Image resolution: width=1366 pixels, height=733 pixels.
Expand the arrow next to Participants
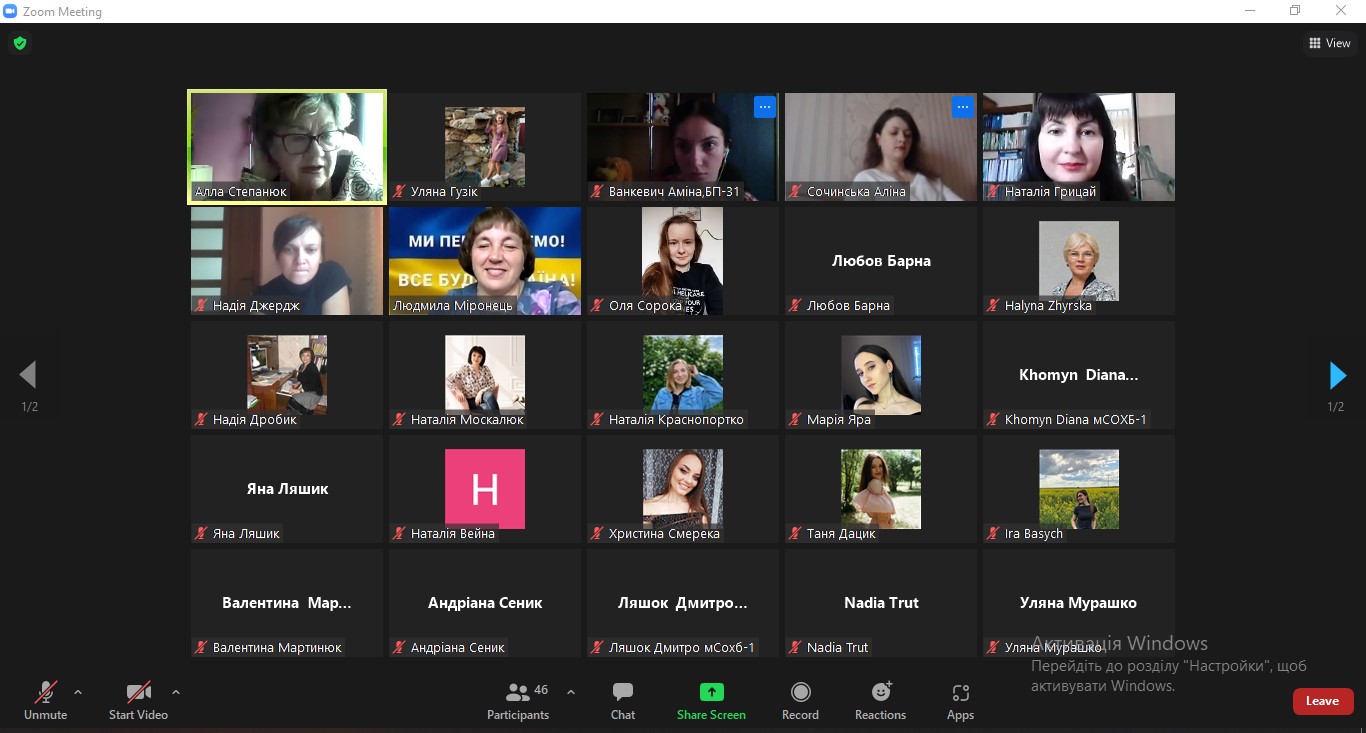[x=571, y=691]
